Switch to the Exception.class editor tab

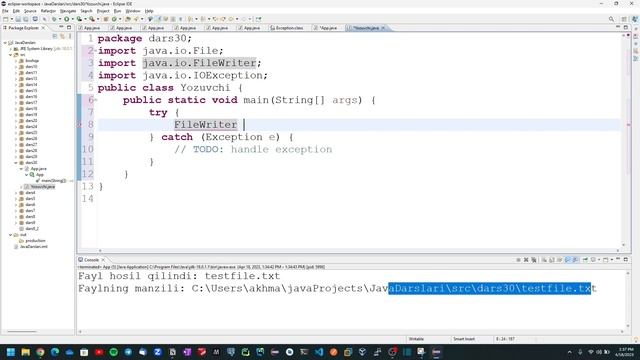pyautogui.click(x=287, y=28)
